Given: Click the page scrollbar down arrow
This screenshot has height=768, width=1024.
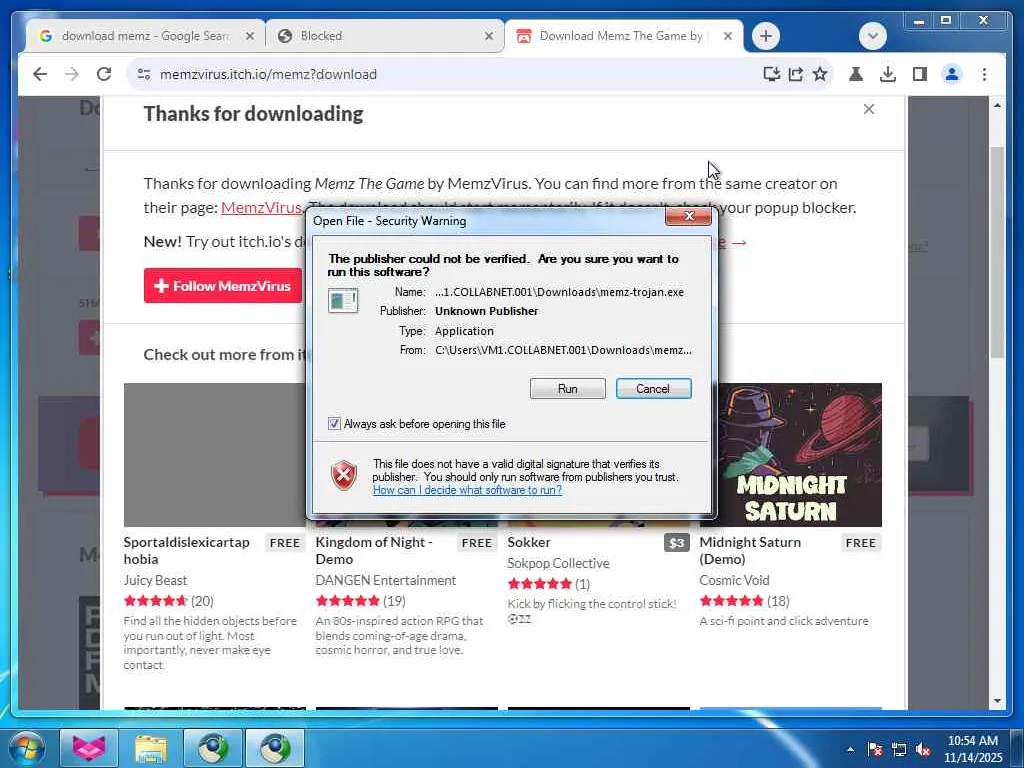Looking at the screenshot, I should tap(997, 701).
